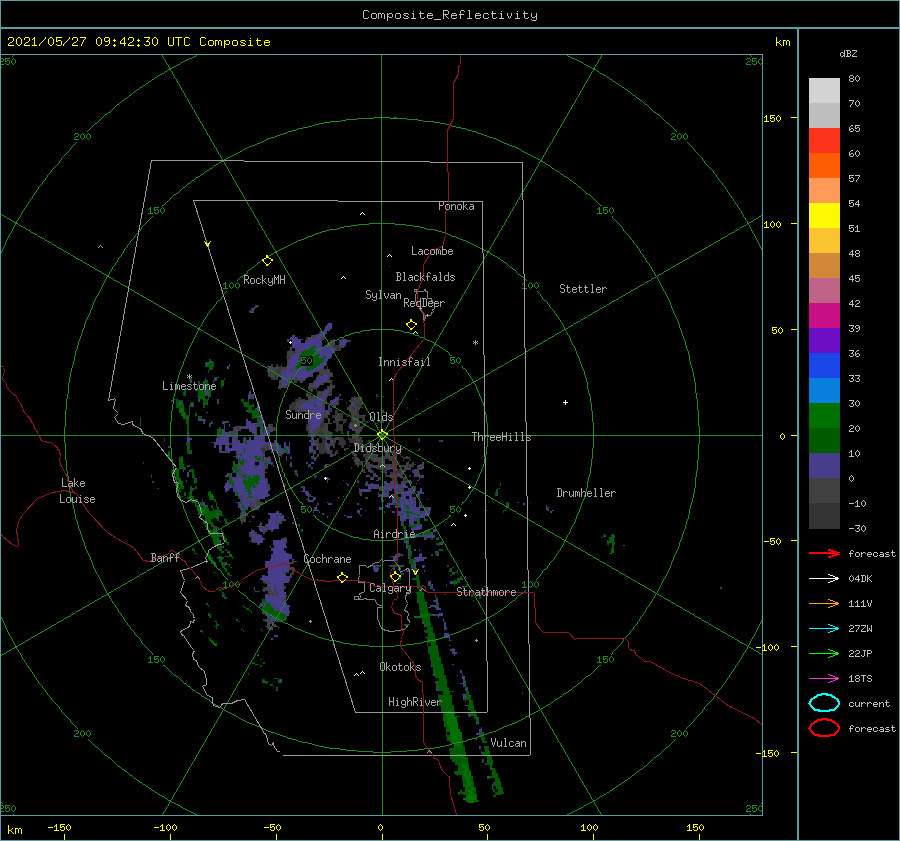Viewport: 900px width, 841px height.
Task: Click the radar-center diamond near Olds
Action: tap(382, 435)
